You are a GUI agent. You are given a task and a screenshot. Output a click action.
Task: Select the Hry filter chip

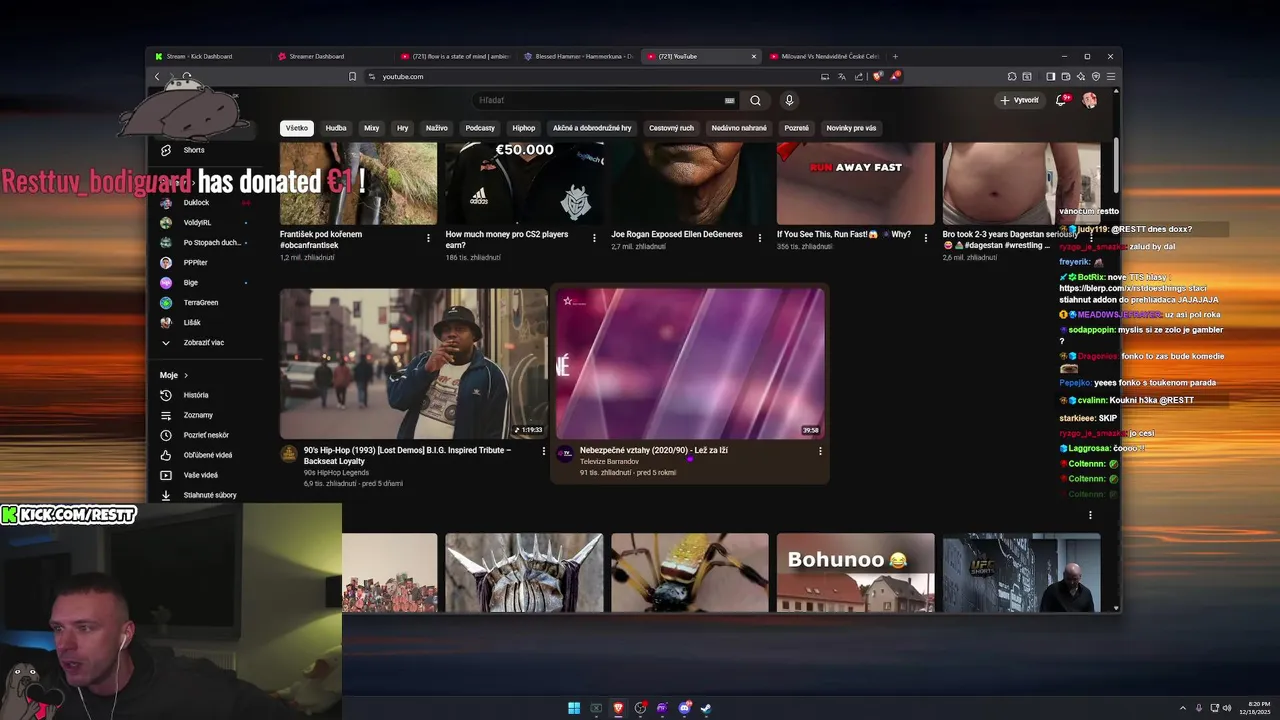tap(403, 128)
